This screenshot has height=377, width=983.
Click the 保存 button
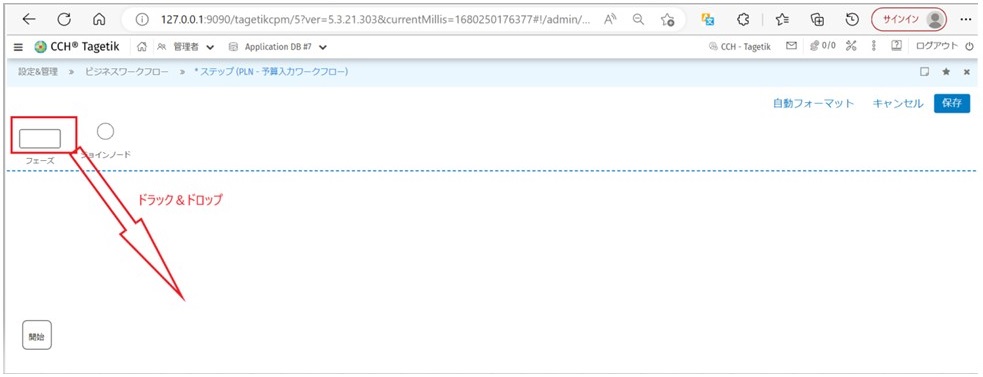pyautogui.click(x=952, y=104)
